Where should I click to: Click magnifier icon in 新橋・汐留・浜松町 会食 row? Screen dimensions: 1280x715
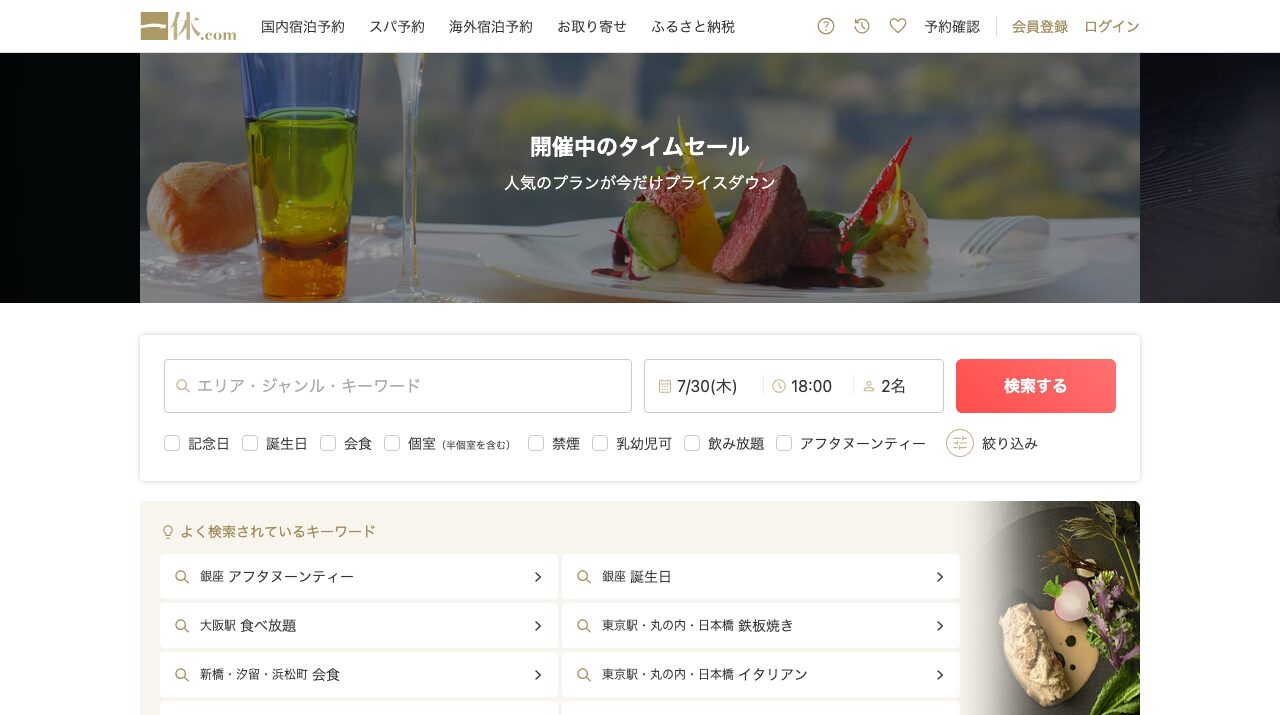(x=182, y=675)
